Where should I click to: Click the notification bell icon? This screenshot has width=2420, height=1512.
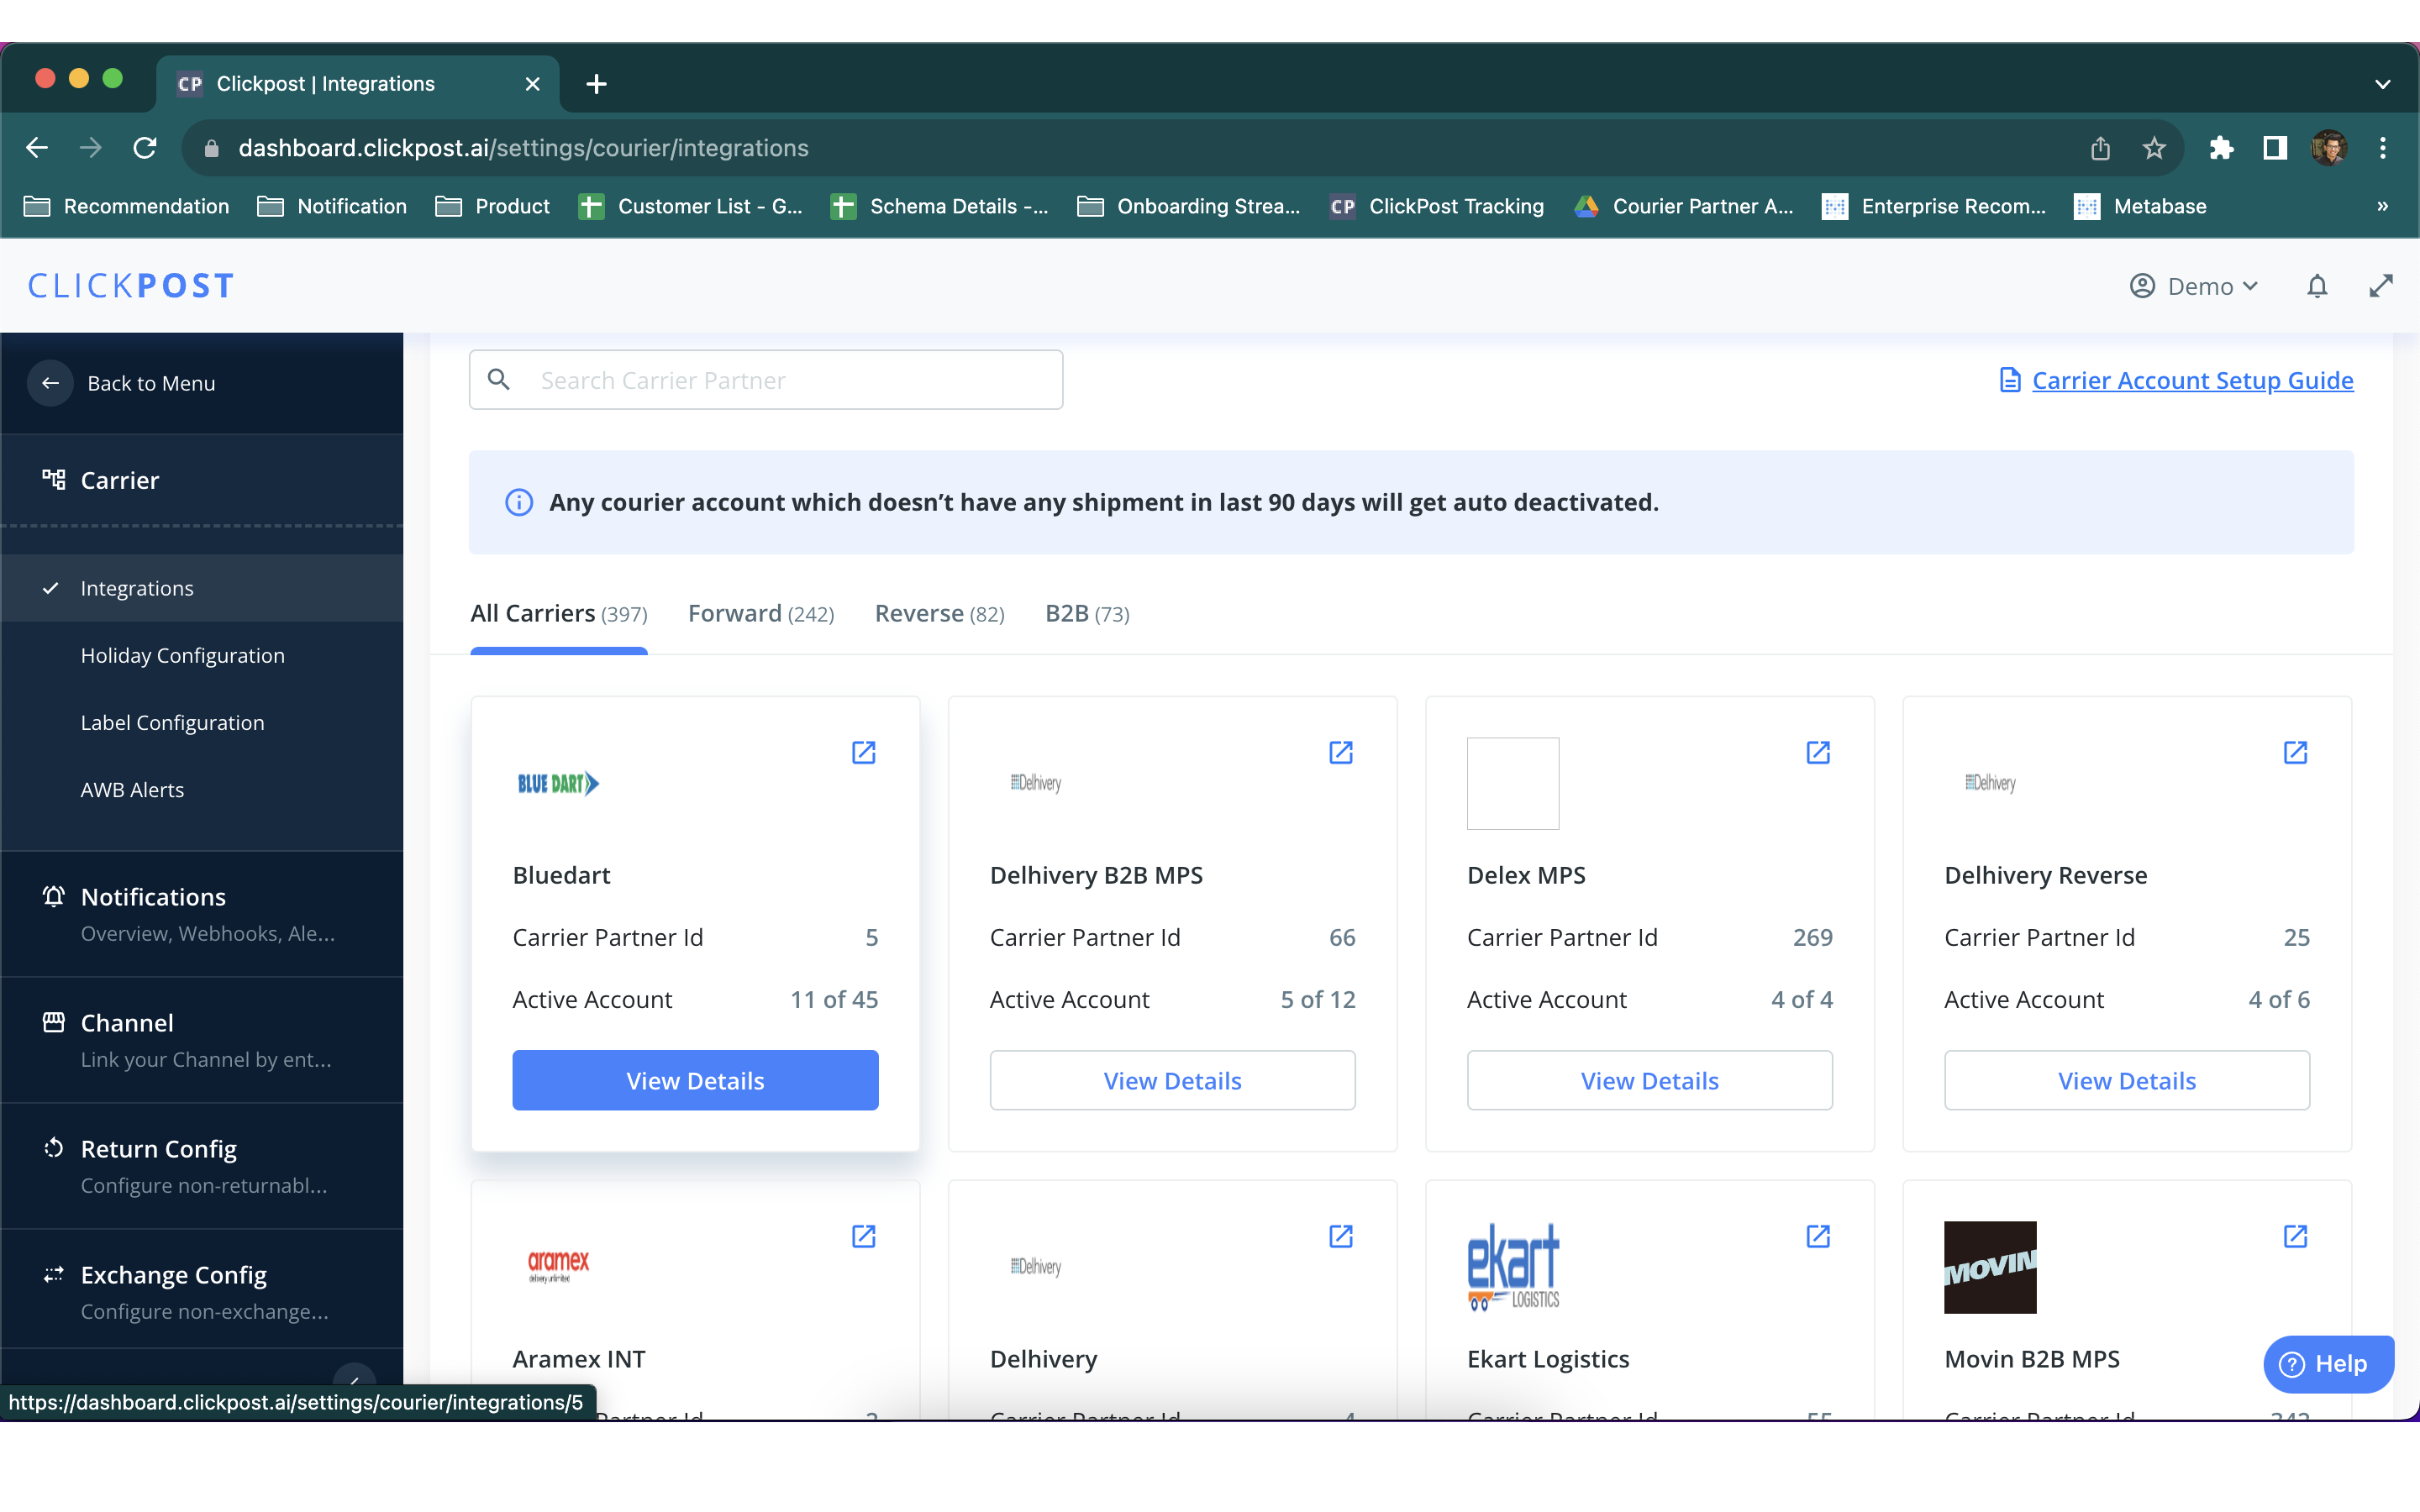[2317, 286]
